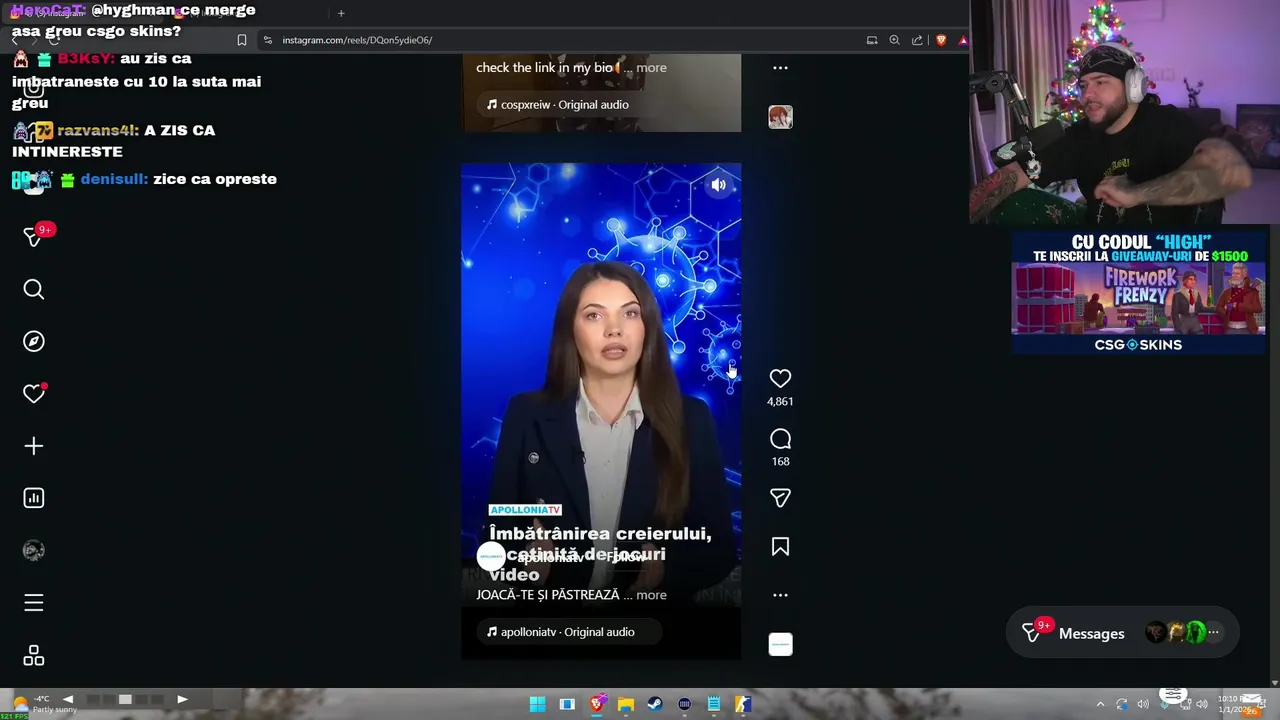Open comments on the apolloniatv reel
Screen dimensions: 1280x720
coord(780,439)
